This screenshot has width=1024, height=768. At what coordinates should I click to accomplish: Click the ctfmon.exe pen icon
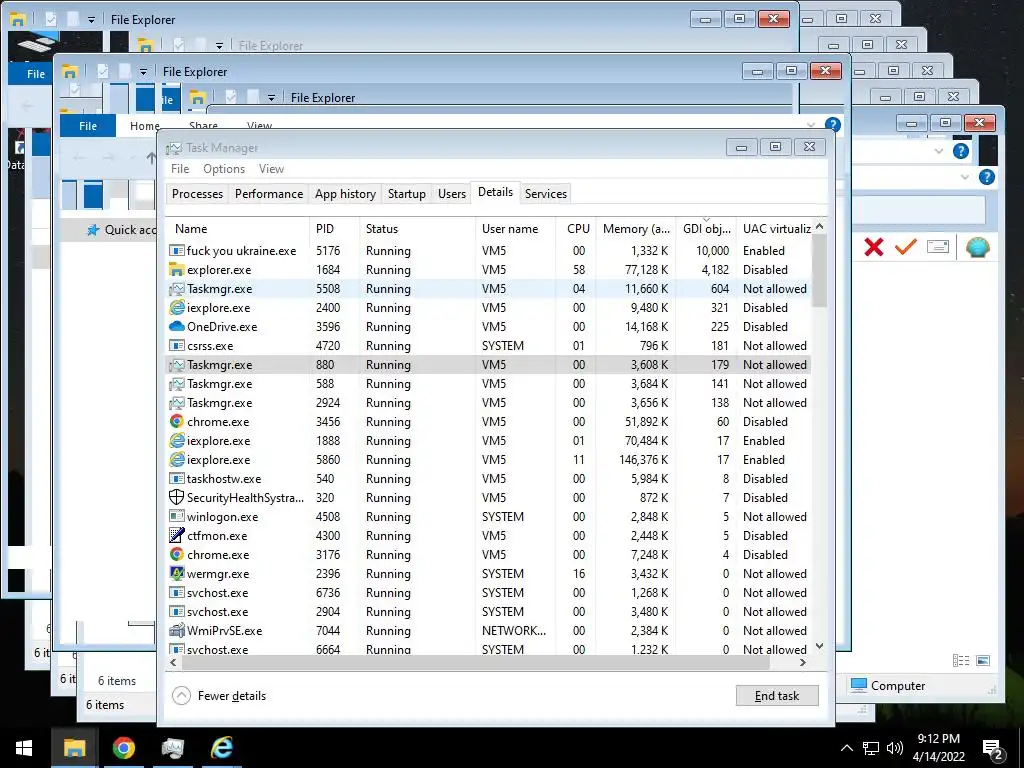tap(176, 535)
